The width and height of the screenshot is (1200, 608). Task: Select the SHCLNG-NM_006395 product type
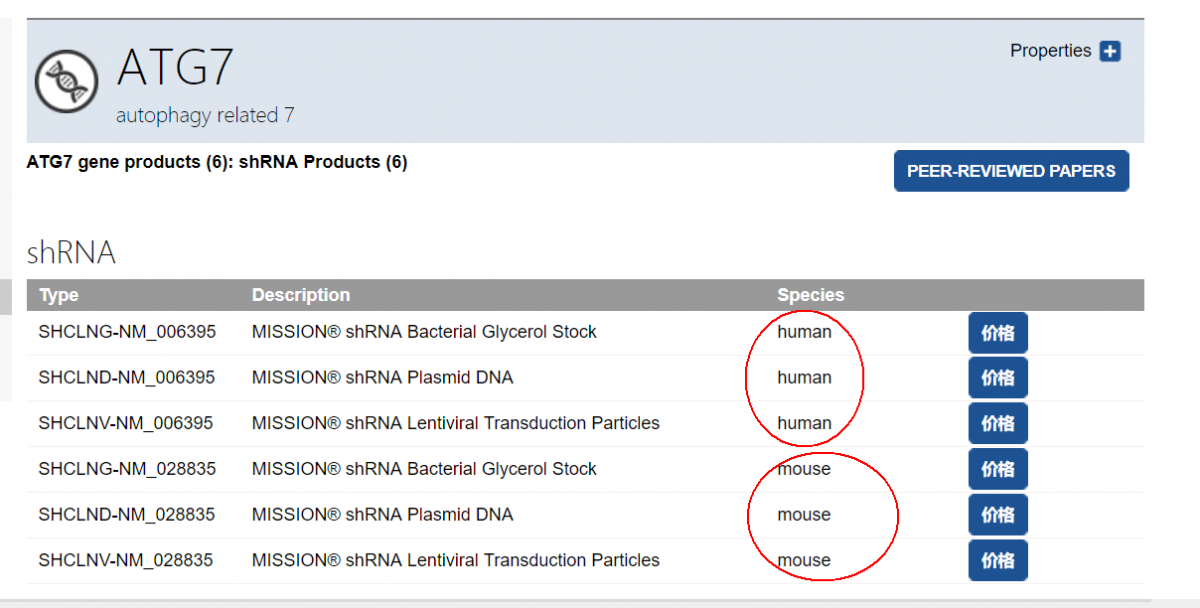coord(127,332)
